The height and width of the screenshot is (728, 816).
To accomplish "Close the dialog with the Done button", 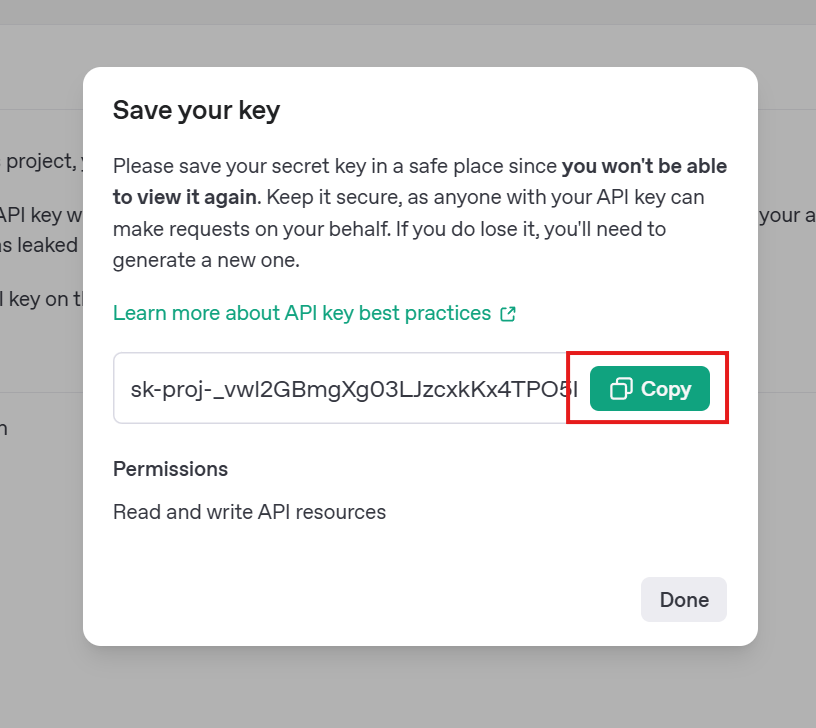I will pos(684,599).
